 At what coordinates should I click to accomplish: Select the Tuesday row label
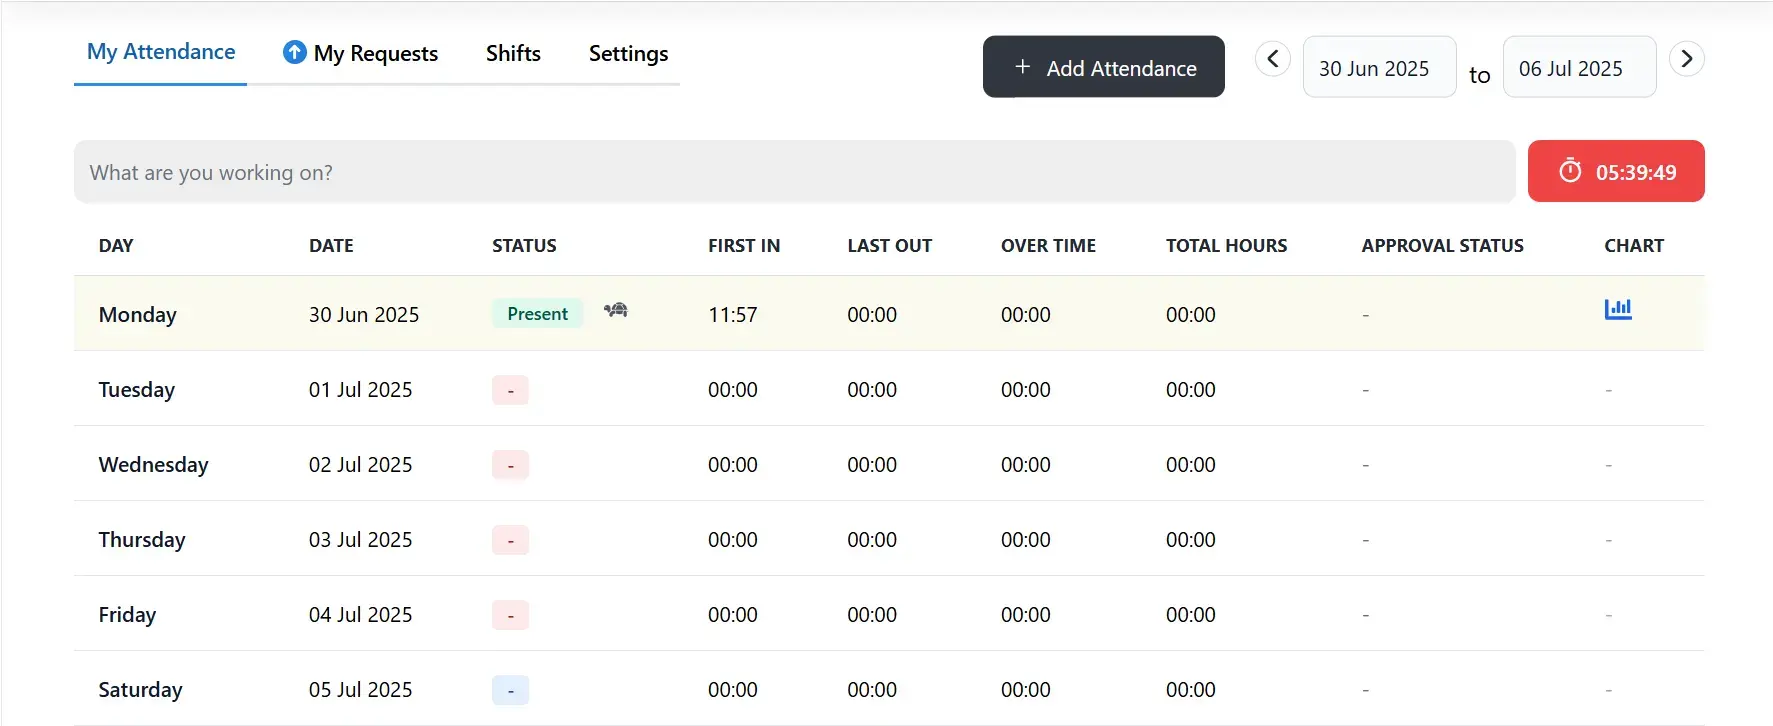(x=137, y=390)
